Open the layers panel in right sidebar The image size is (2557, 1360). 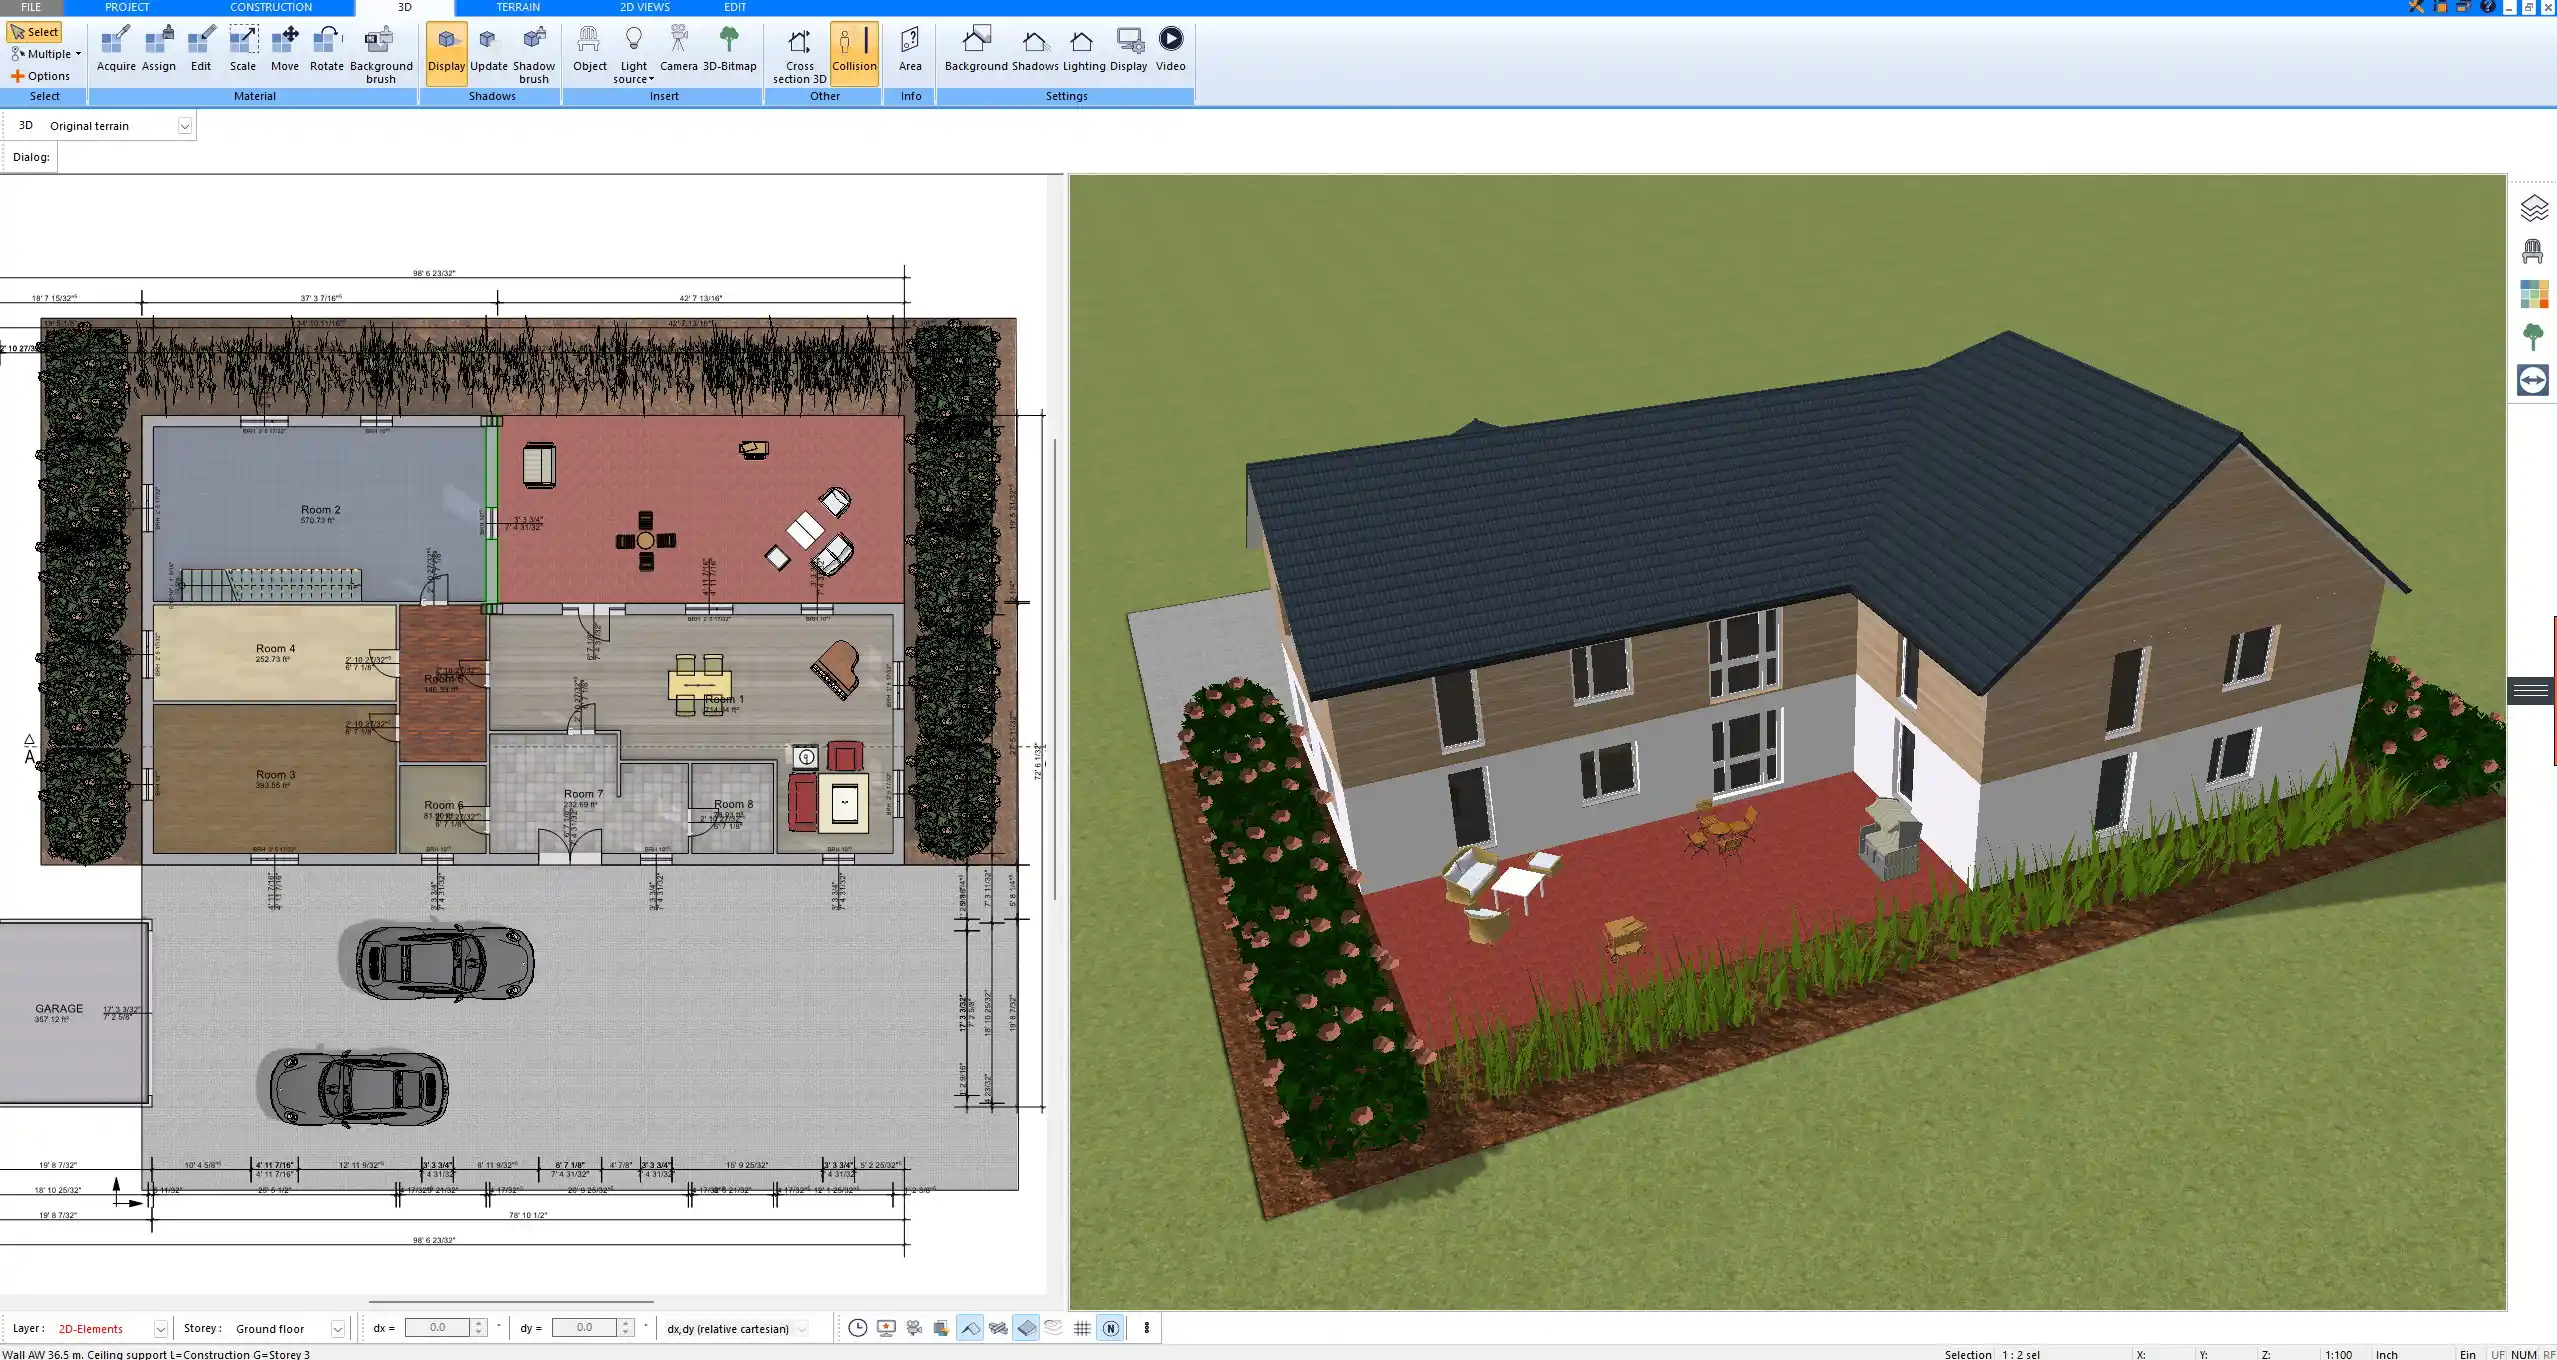[2533, 208]
